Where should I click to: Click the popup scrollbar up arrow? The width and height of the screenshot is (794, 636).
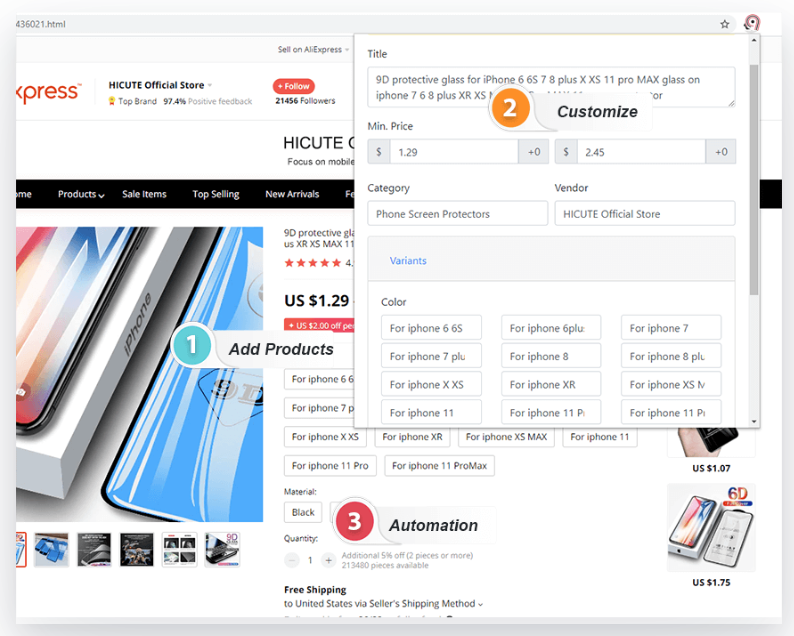(x=754, y=40)
